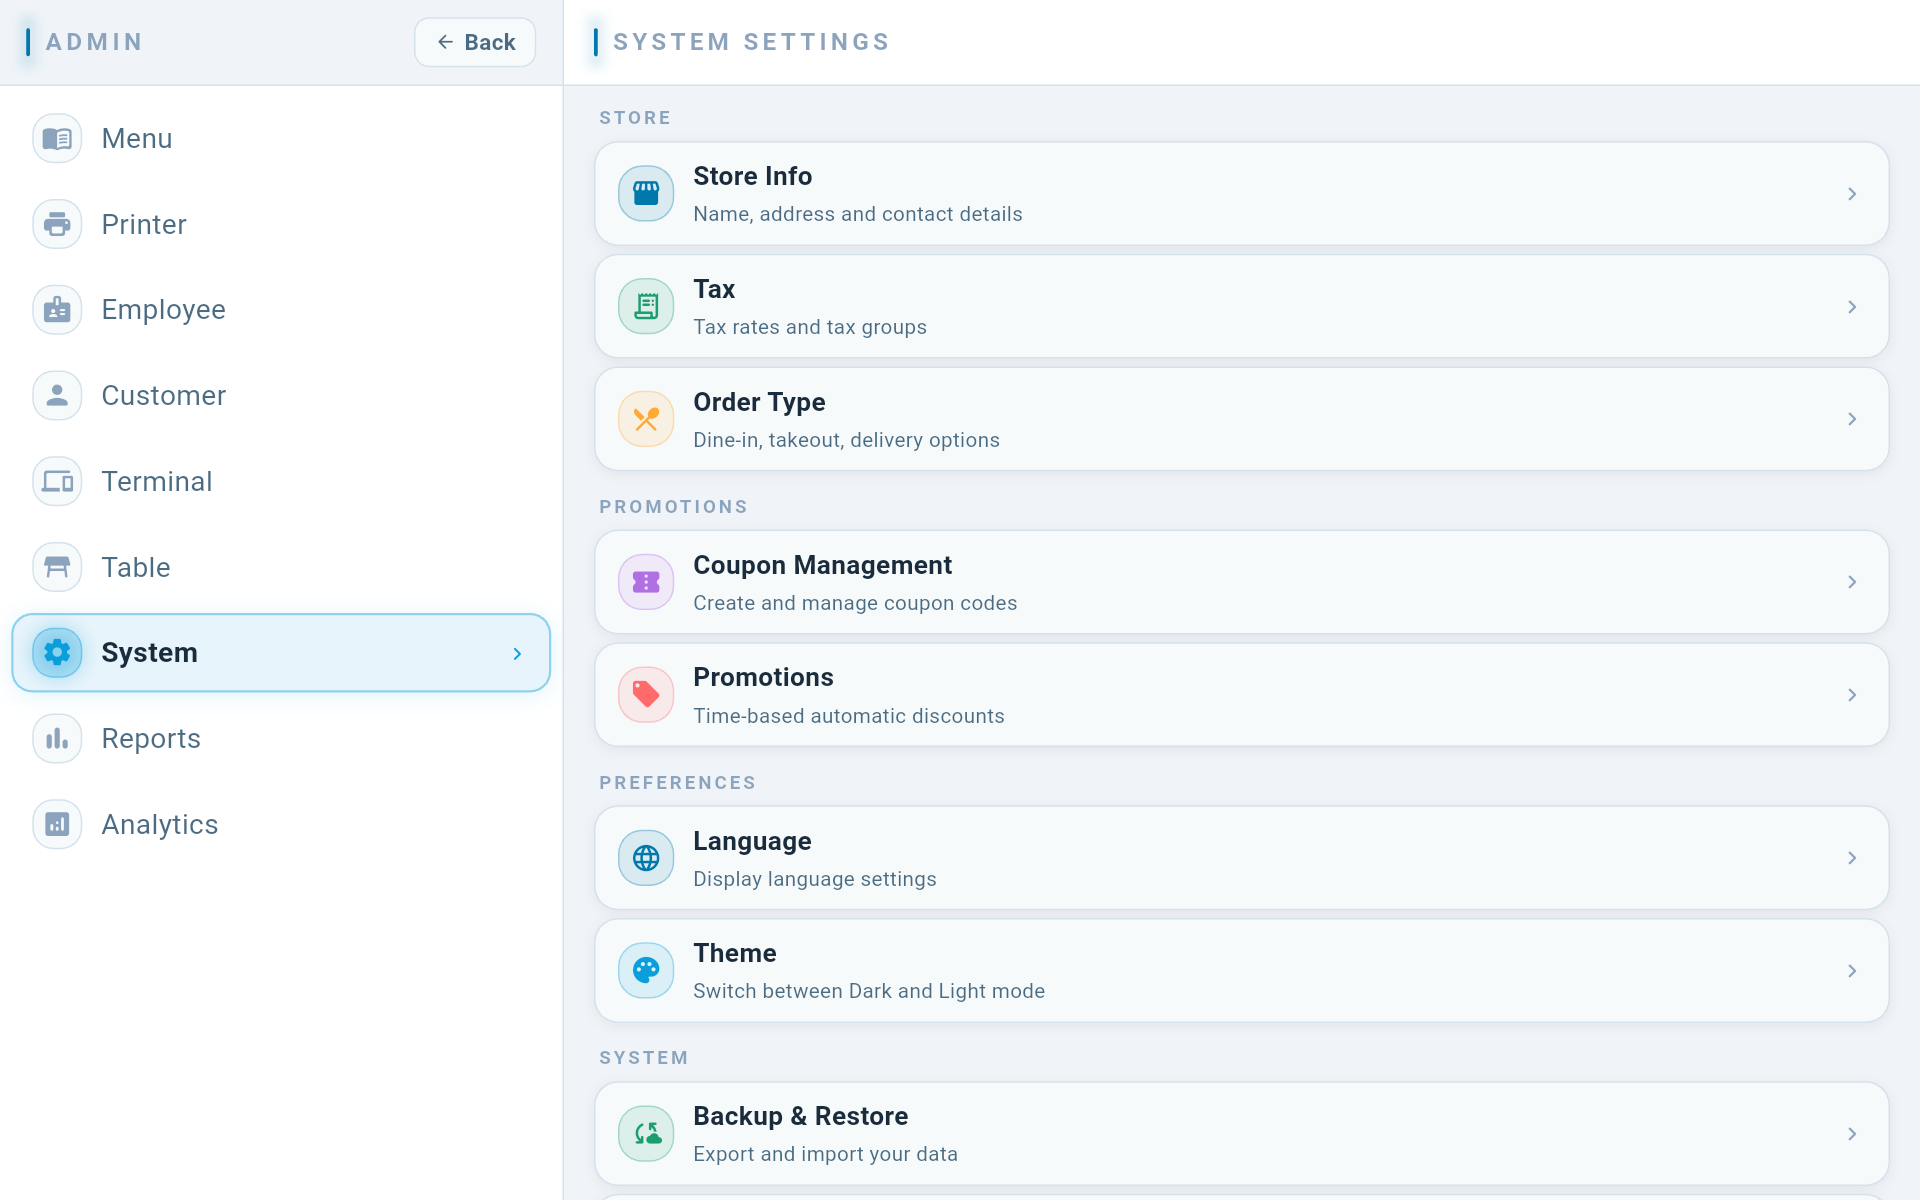Open Coupon Management title
1920x1200 pixels.
(822, 565)
